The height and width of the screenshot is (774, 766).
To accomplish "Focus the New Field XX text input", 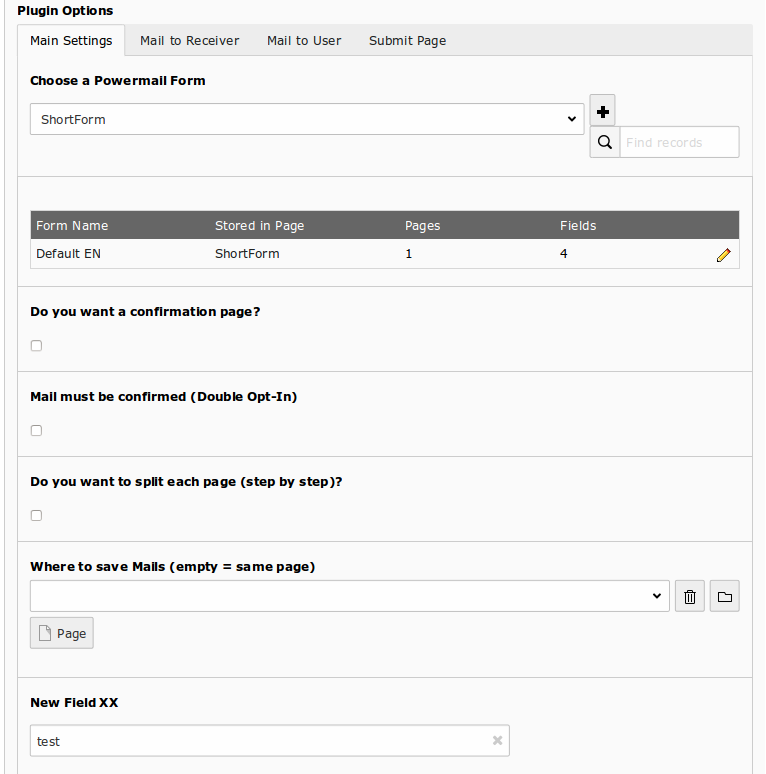I will tap(260, 741).
